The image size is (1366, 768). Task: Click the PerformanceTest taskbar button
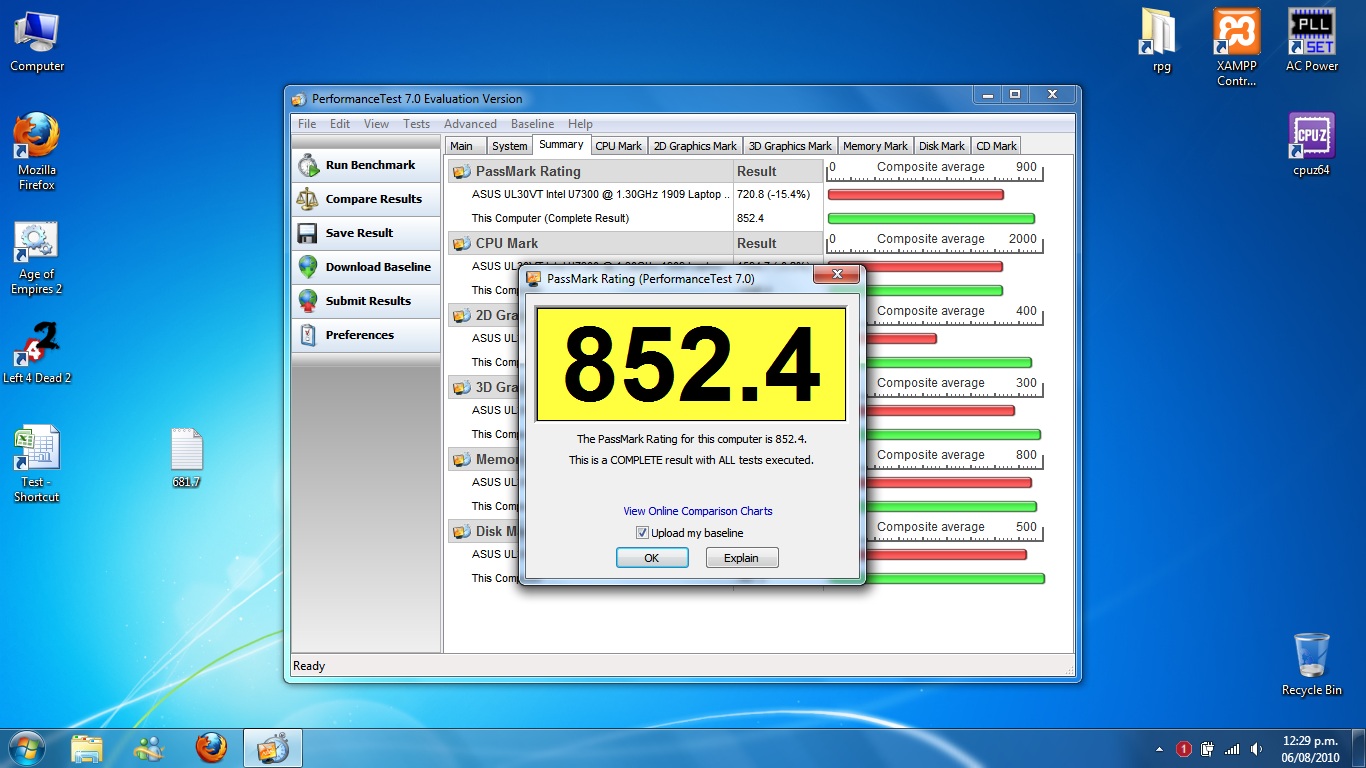tap(273, 748)
